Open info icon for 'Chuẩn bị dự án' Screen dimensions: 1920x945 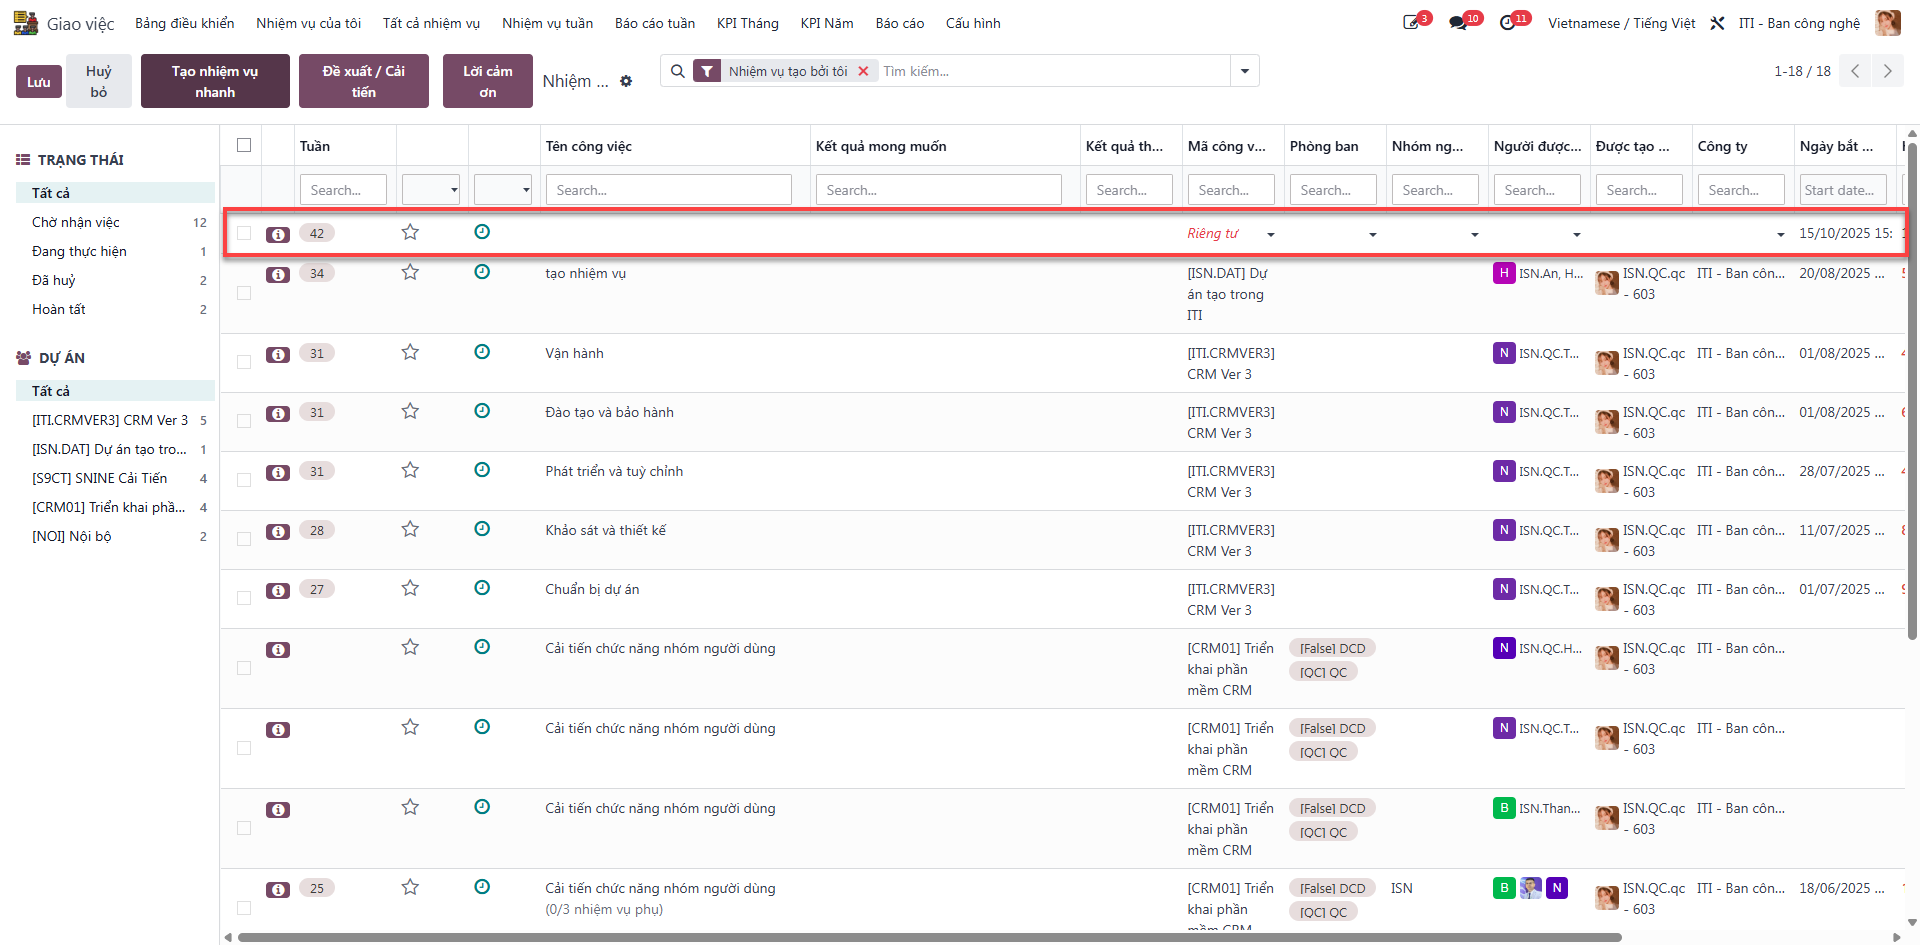pos(278,590)
